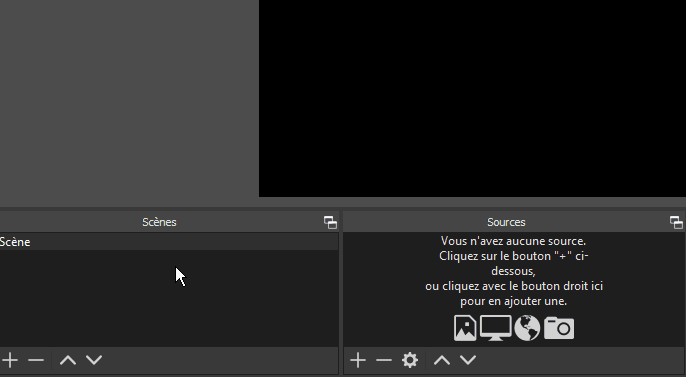This screenshot has width=686, height=377.
Task: Select the Scène item in list
Action: 169,242
